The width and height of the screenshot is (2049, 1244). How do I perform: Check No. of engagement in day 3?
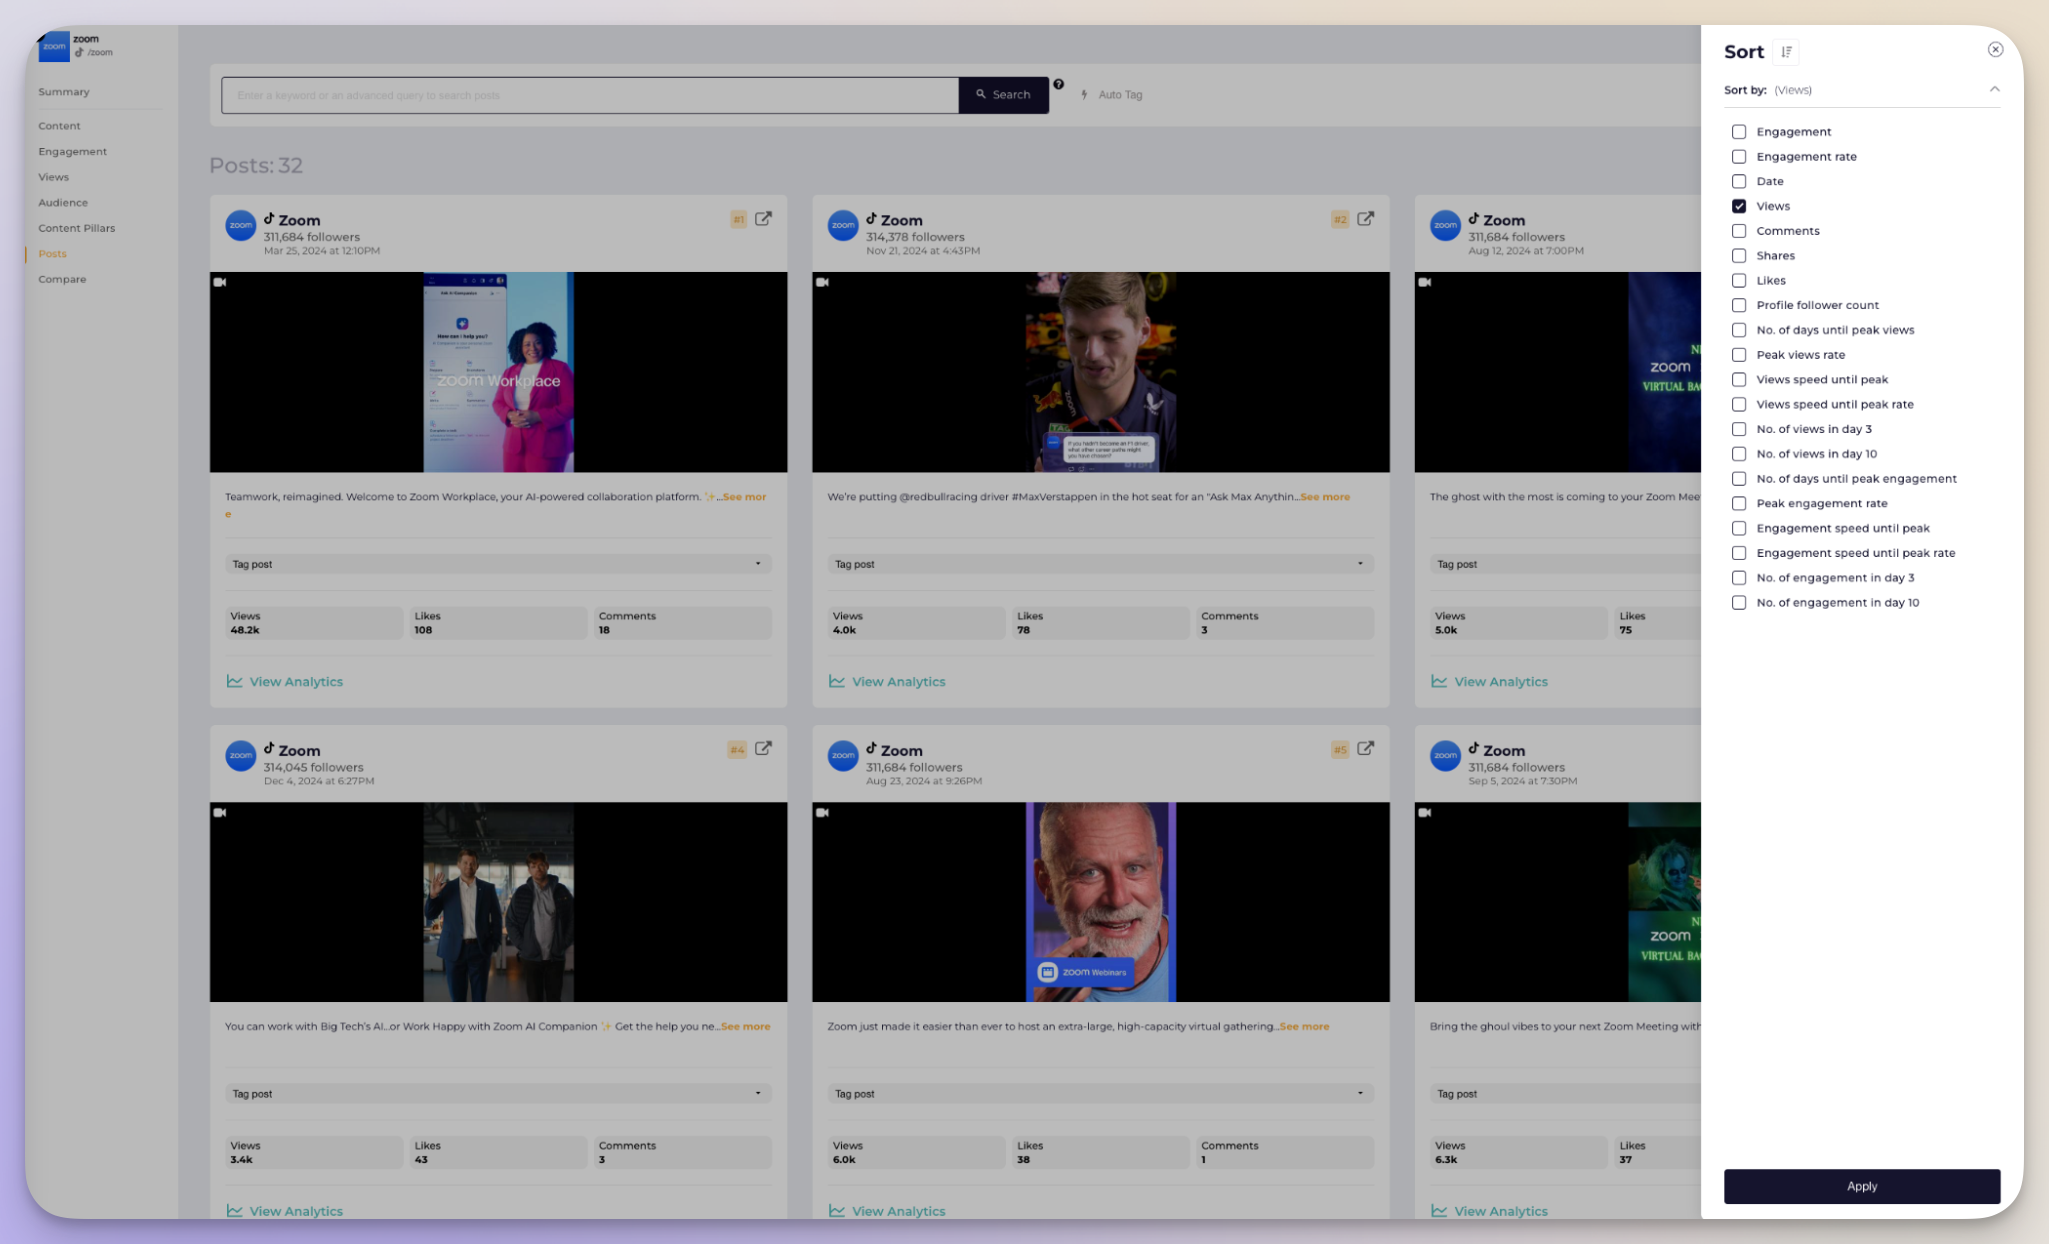(x=1739, y=578)
